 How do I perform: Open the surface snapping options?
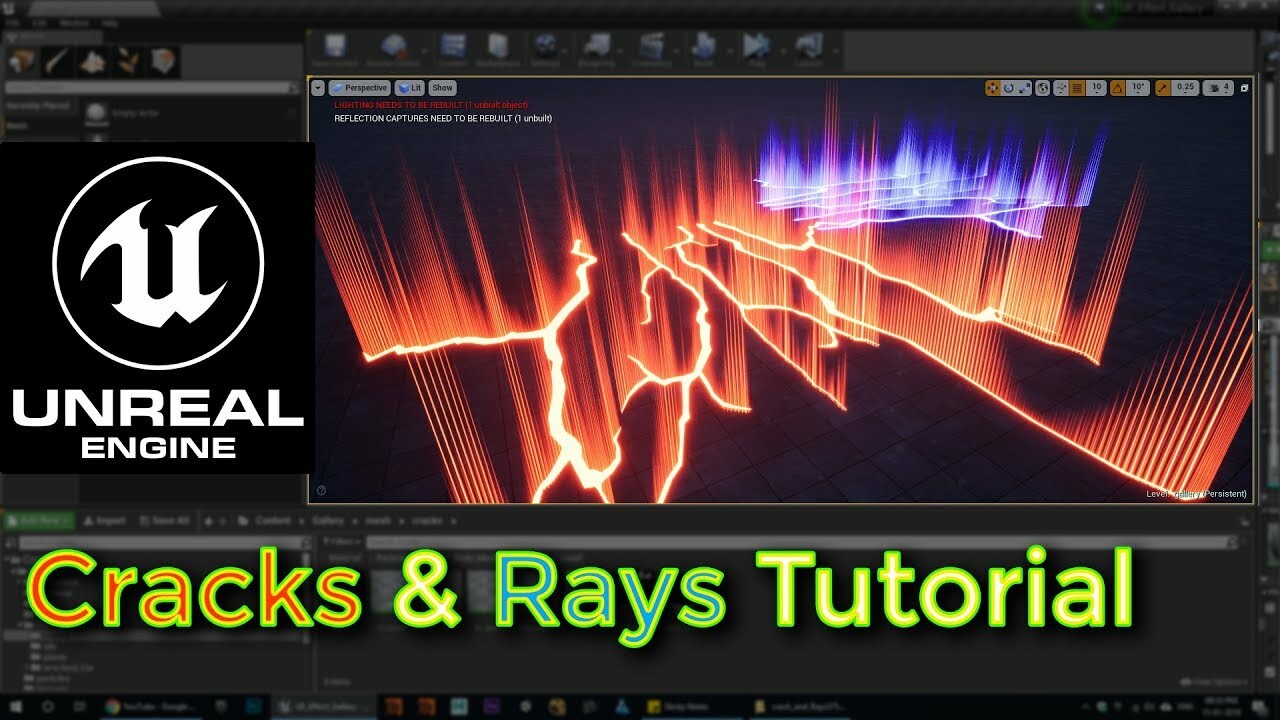click(x=1060, y=88)
